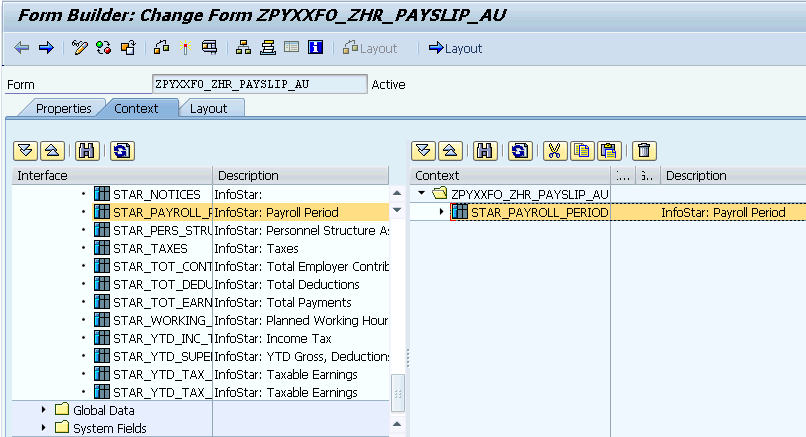This screenshot has height=437, width=806.
Task: Expand the System Fields folder
Action: [x=43, y=428]
